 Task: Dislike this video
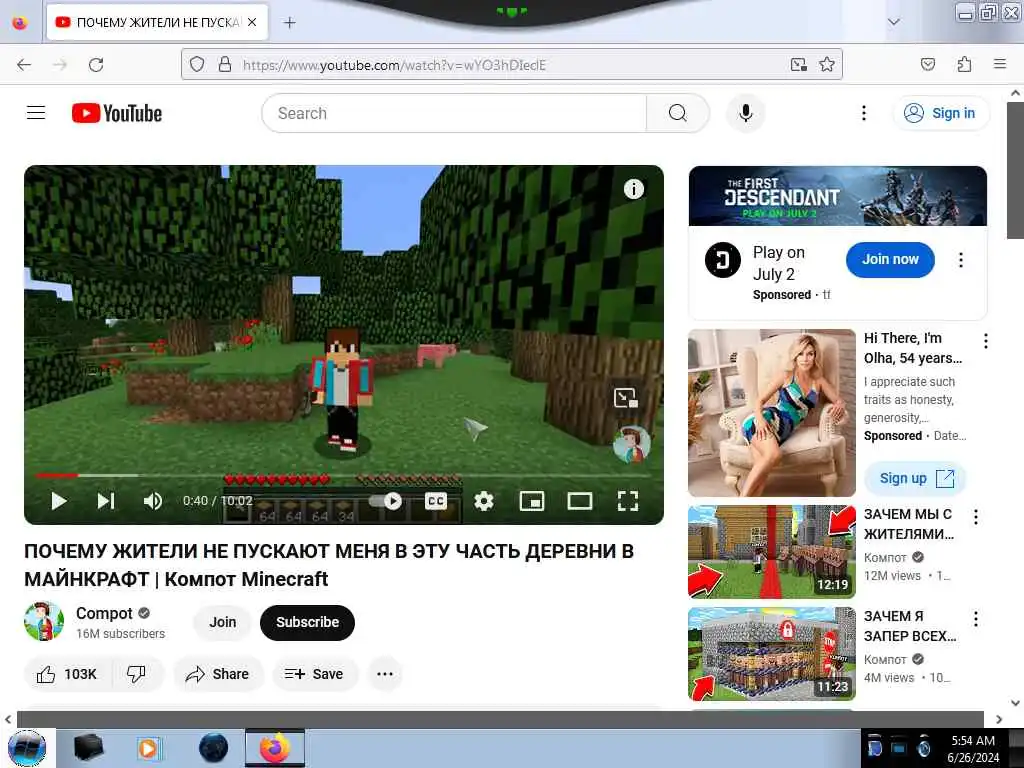(136, 674)
